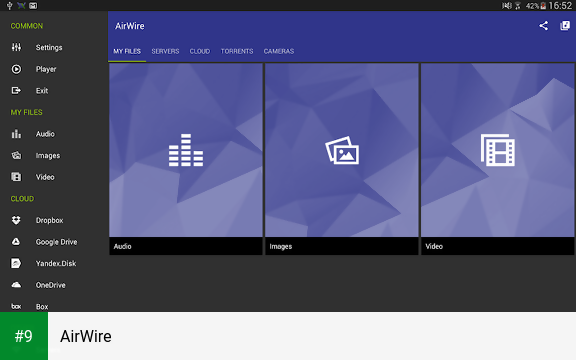This screenshot has width=576, height=360.
Task: Select the Settings label in sidebar
Action: tap(49, 47)
